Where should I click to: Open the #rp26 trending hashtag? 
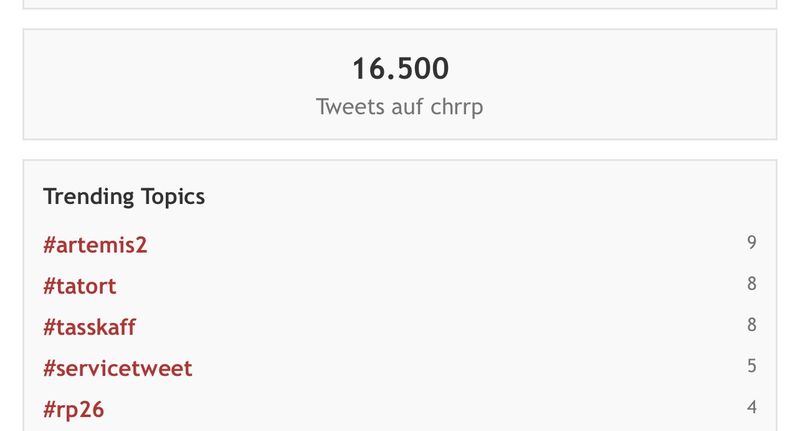click(74, 410)
